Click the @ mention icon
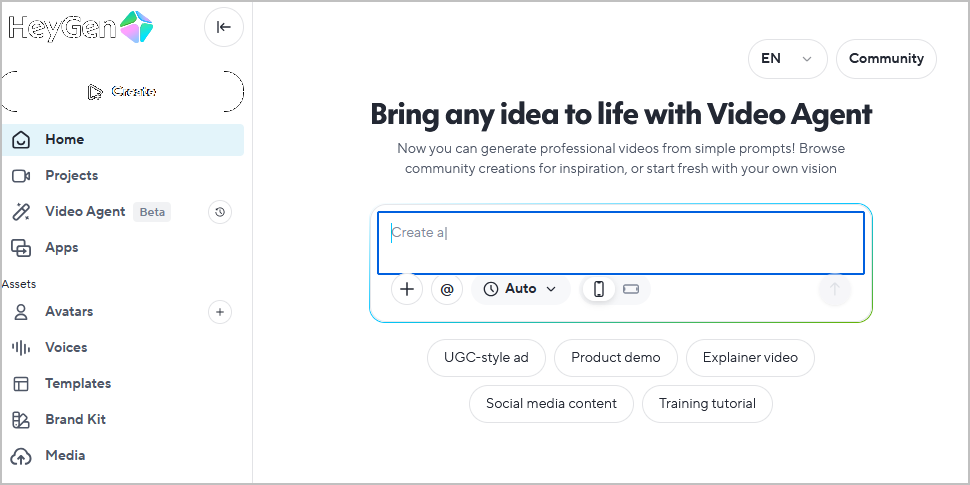The width and height of the screenshot is (970, 485). click(447, 289)
